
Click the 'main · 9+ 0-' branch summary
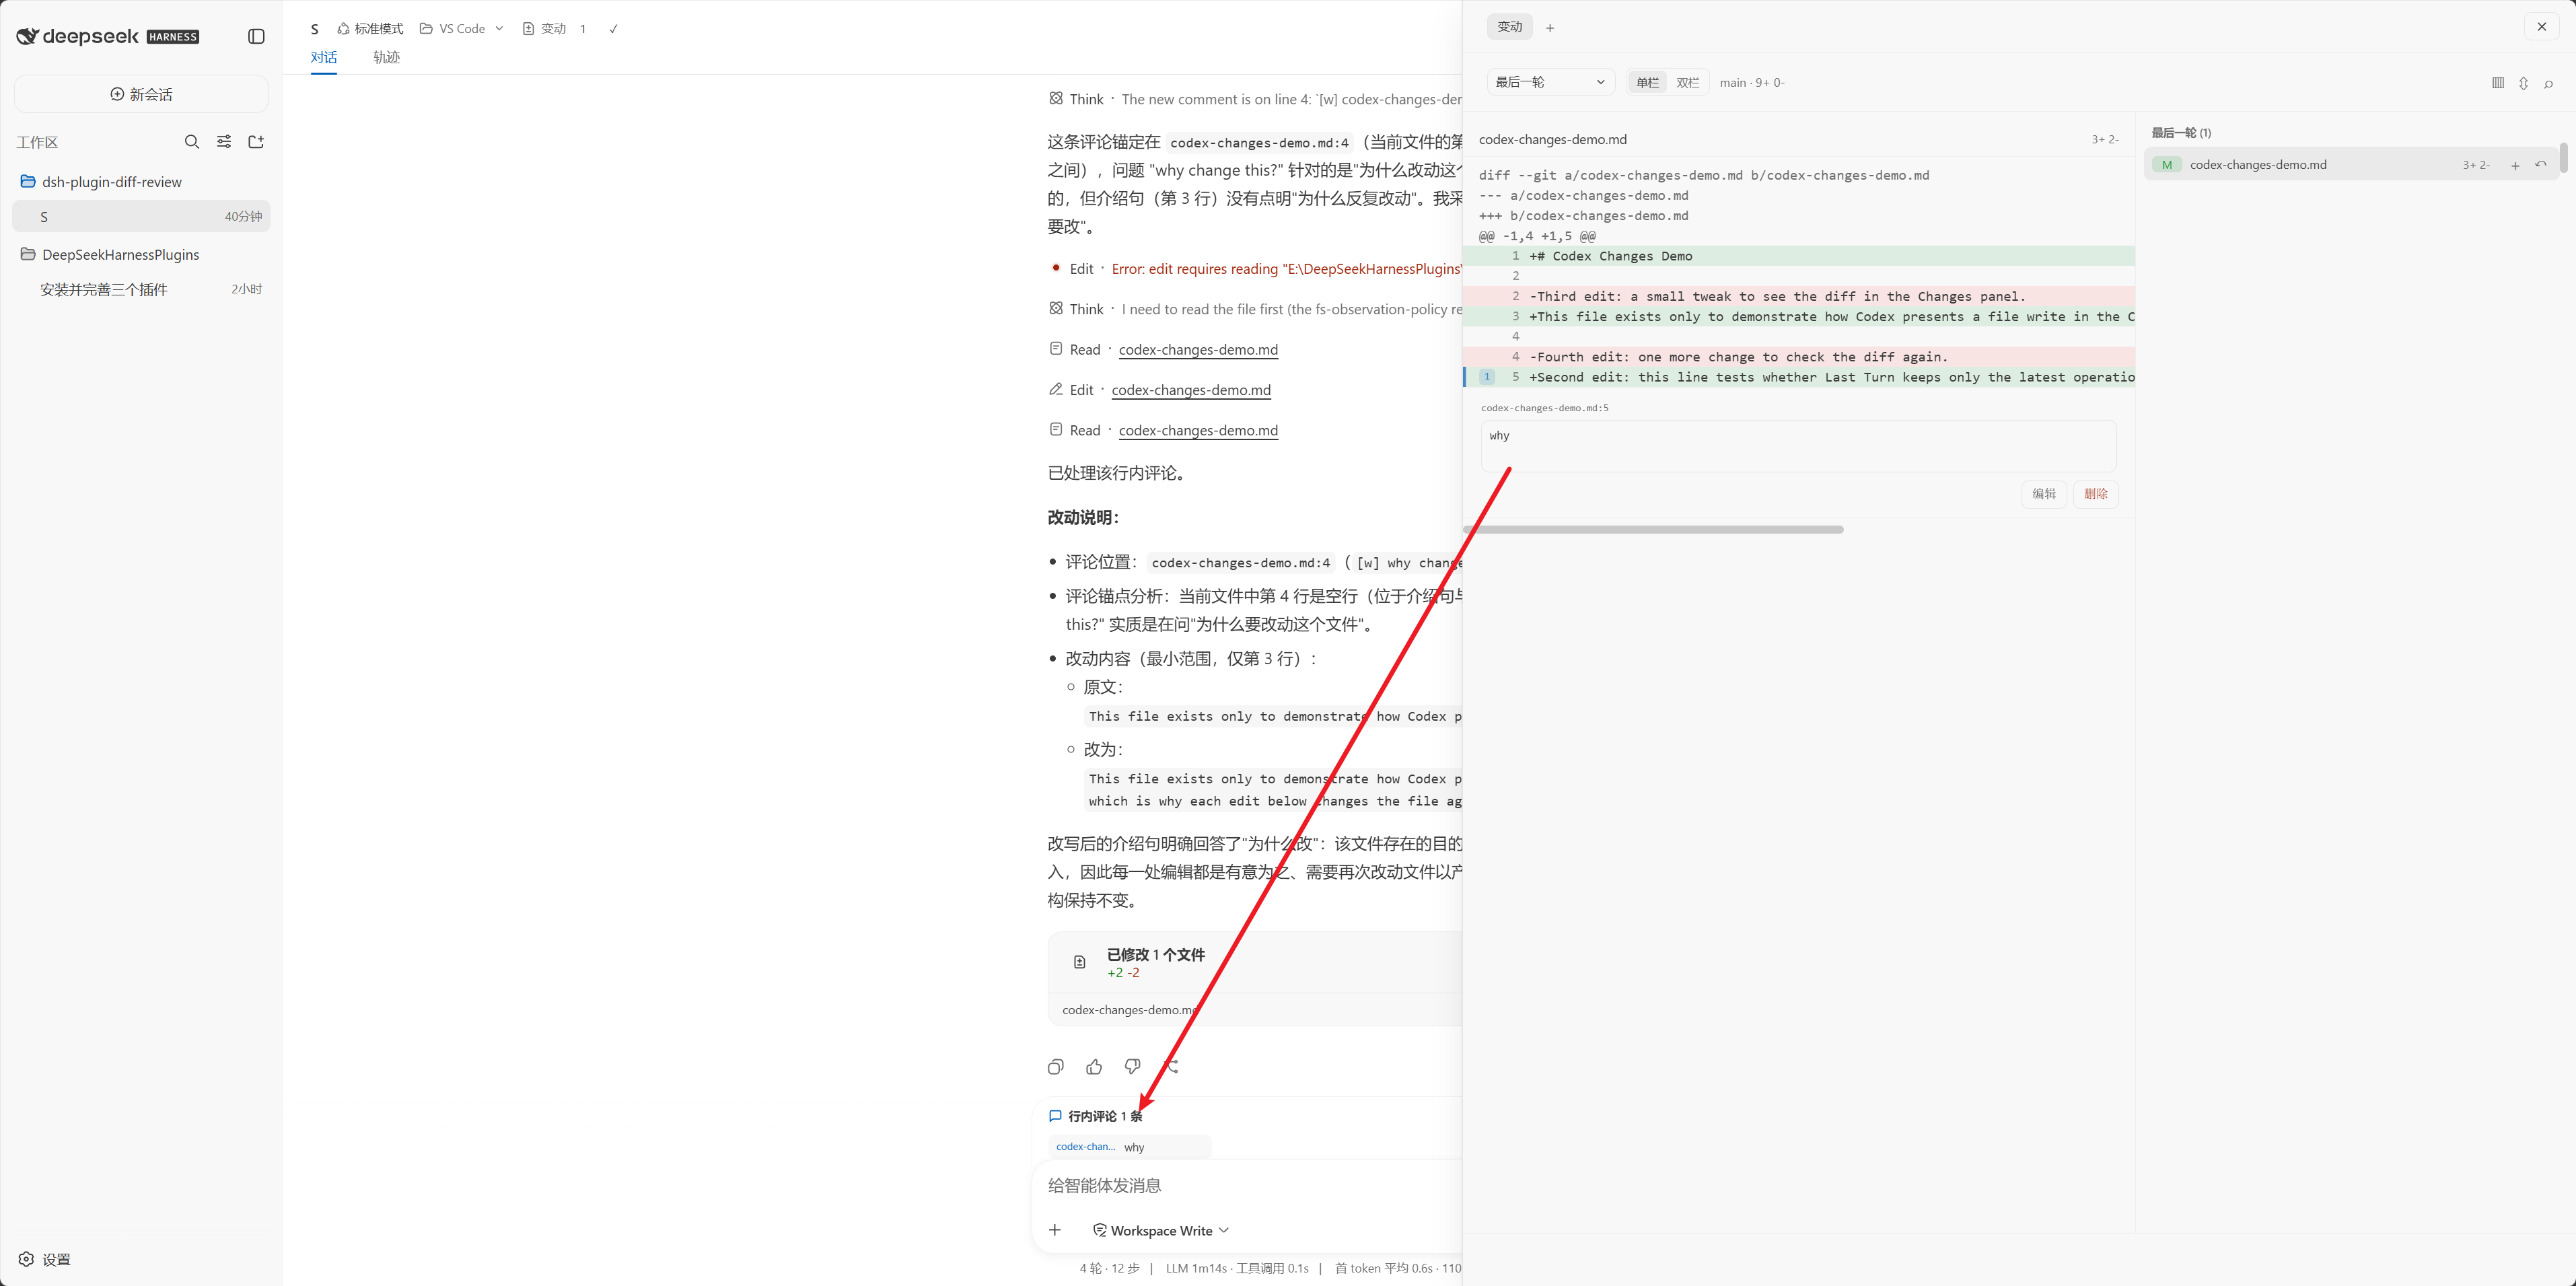tap(1752, 83)
